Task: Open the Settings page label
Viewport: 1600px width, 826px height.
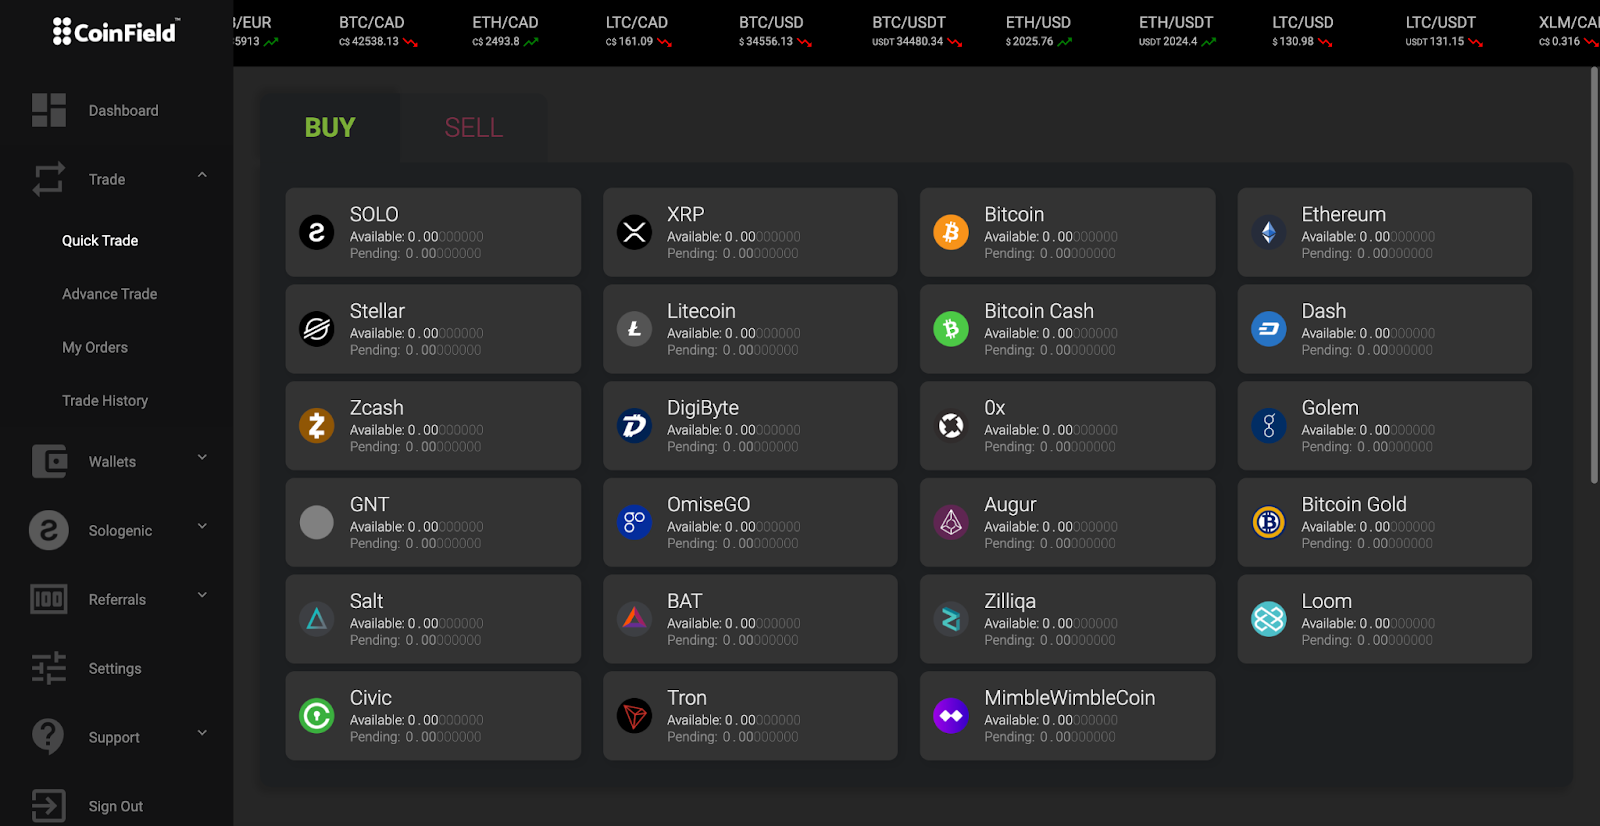Action: [x=115, y=668]
